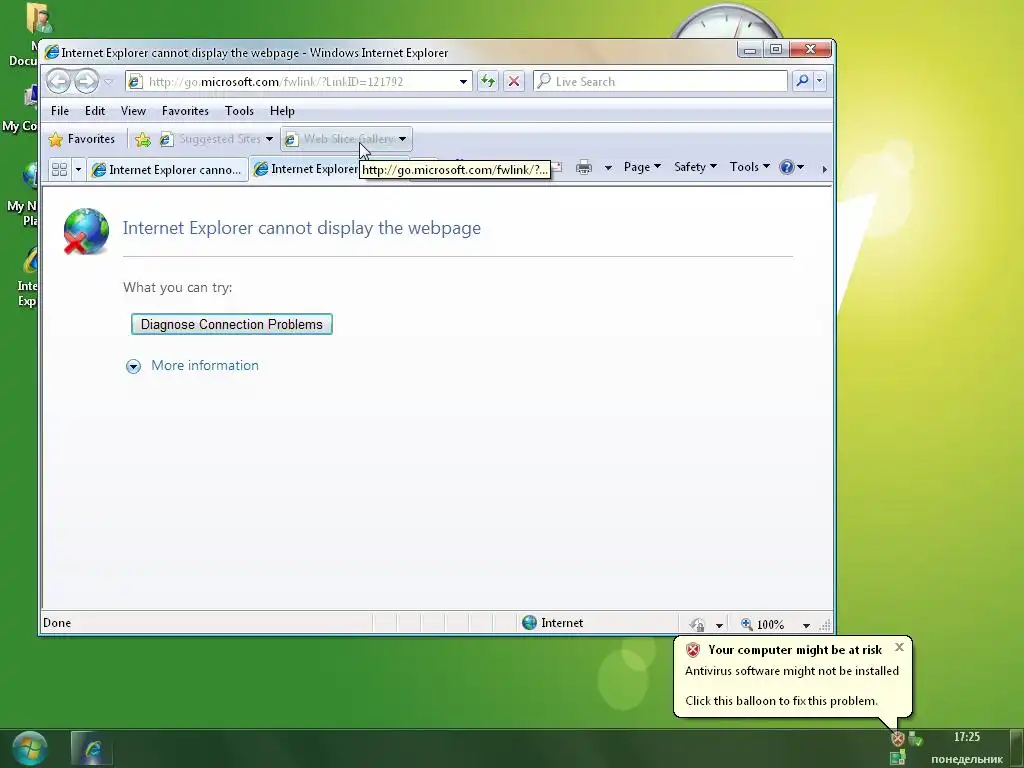
Task: Open the Favorites menu in menu bar
Action: click(x=185, y=110)
